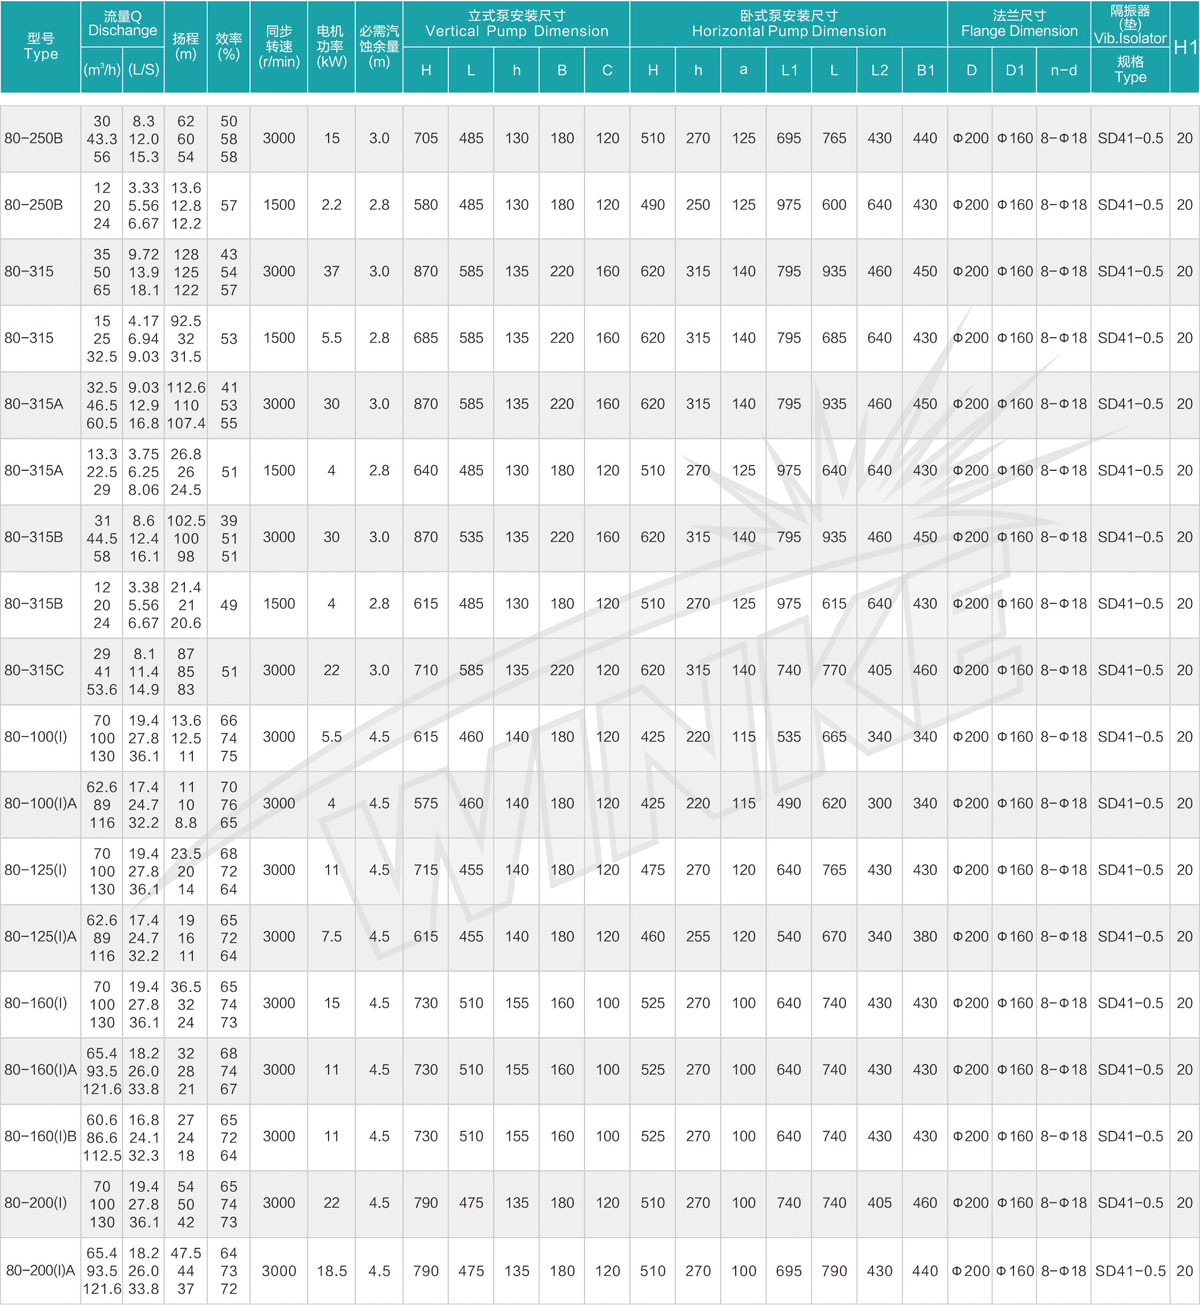The height and width of the screenshot is (1305, 1200).
Task: Select the Flange Dimension header
Action: coord(1018,23)
